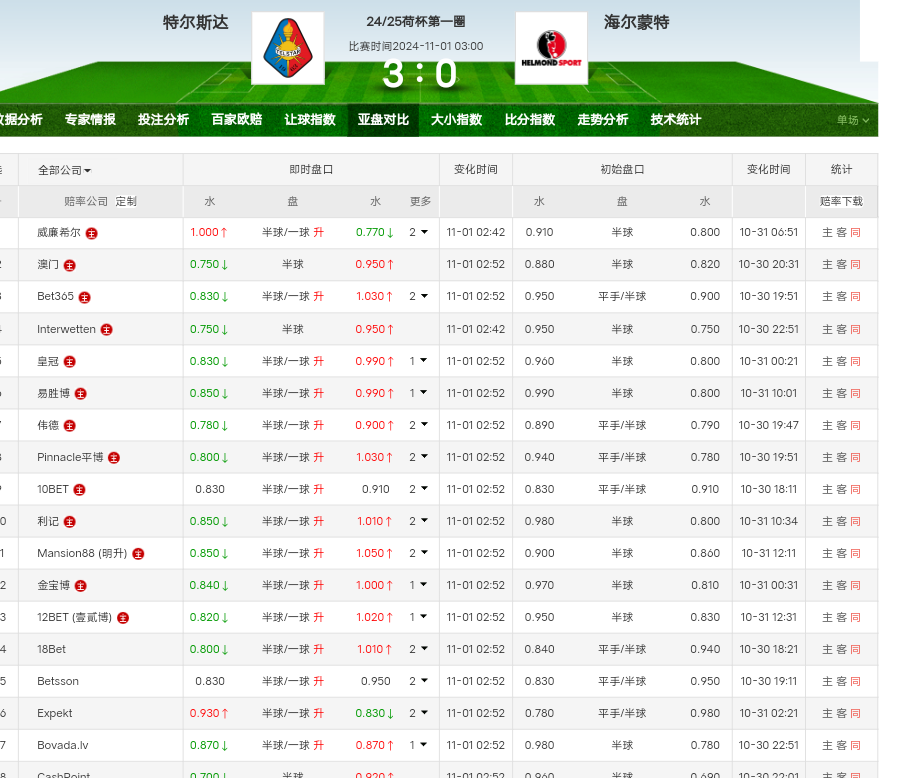Click the 定制 customize link

(126, 202)
